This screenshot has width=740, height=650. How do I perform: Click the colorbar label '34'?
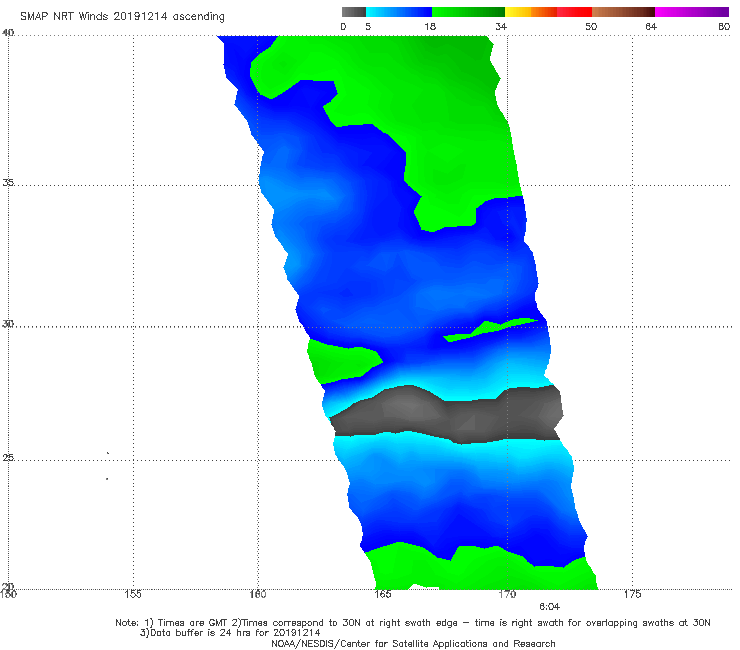(x=501, y=26)
